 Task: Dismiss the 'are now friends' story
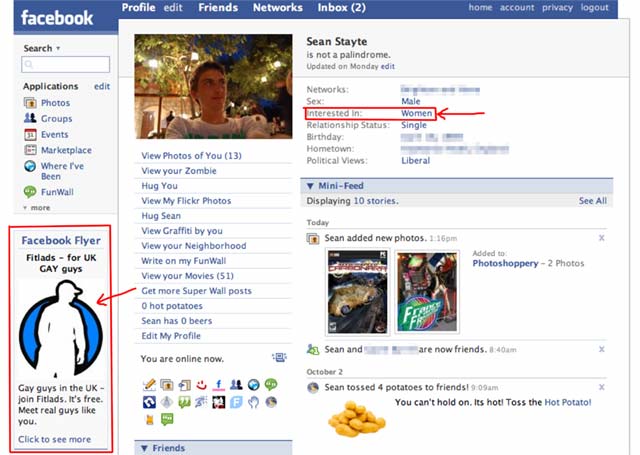point(602,349)
